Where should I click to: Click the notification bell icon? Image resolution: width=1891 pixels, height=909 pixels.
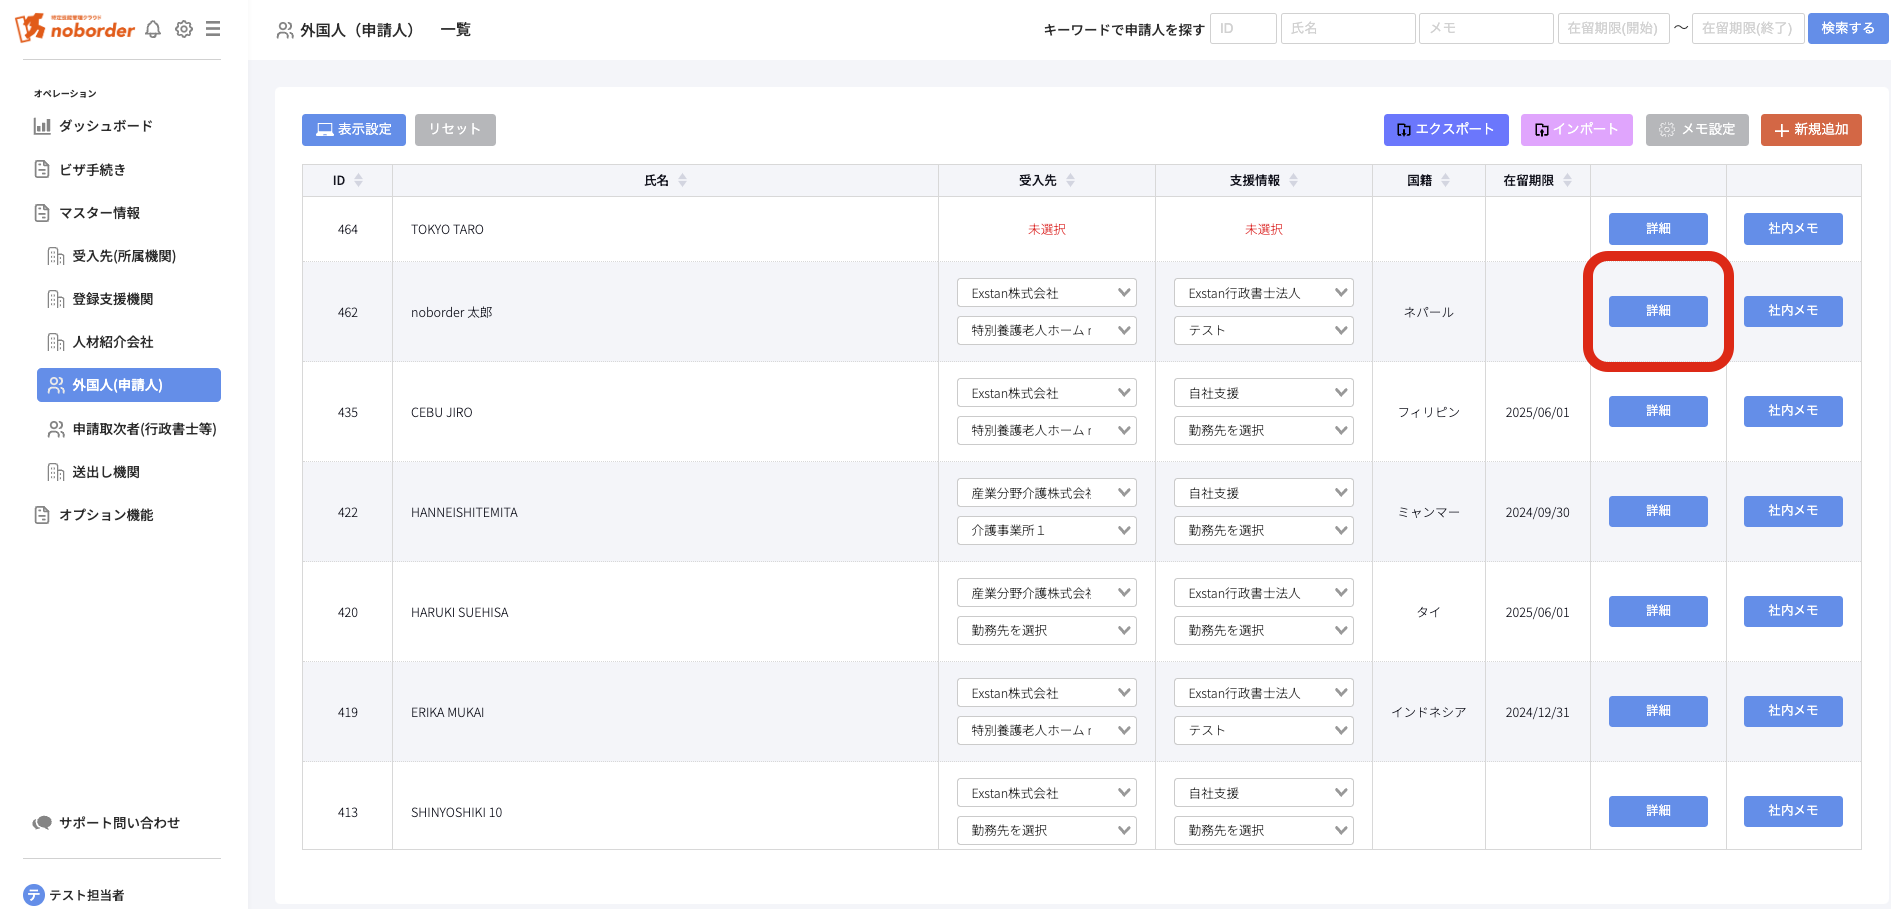pyautogui.click(x=153, y=29)
